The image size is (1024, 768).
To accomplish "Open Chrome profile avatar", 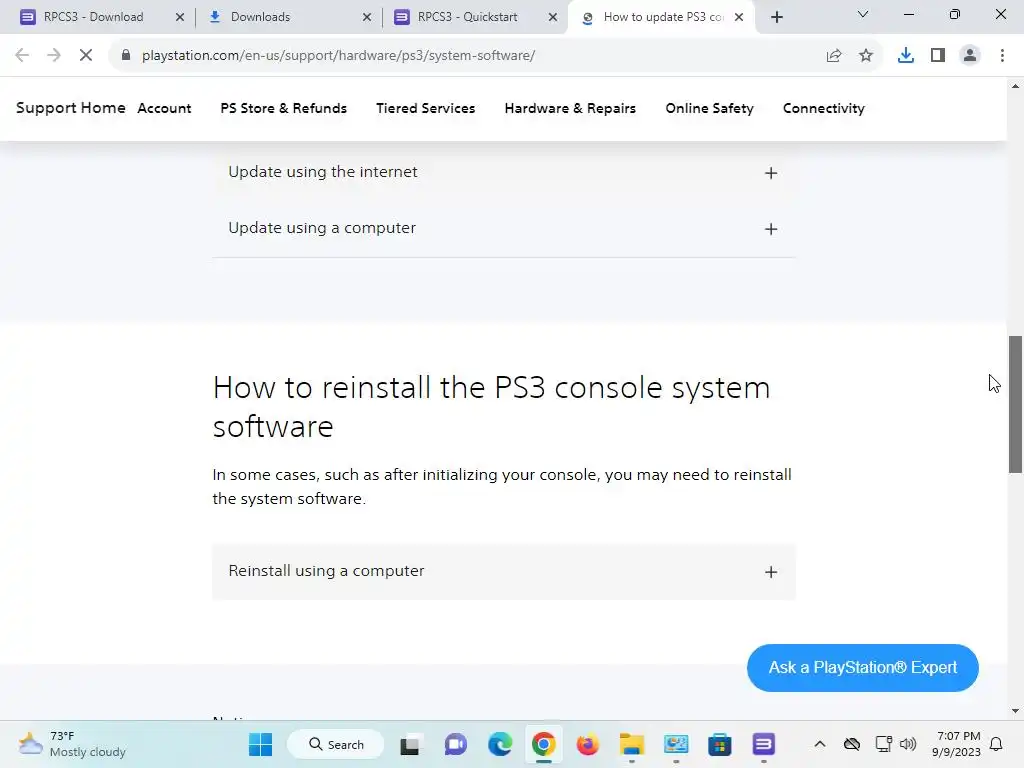I will tap(970, 56).
